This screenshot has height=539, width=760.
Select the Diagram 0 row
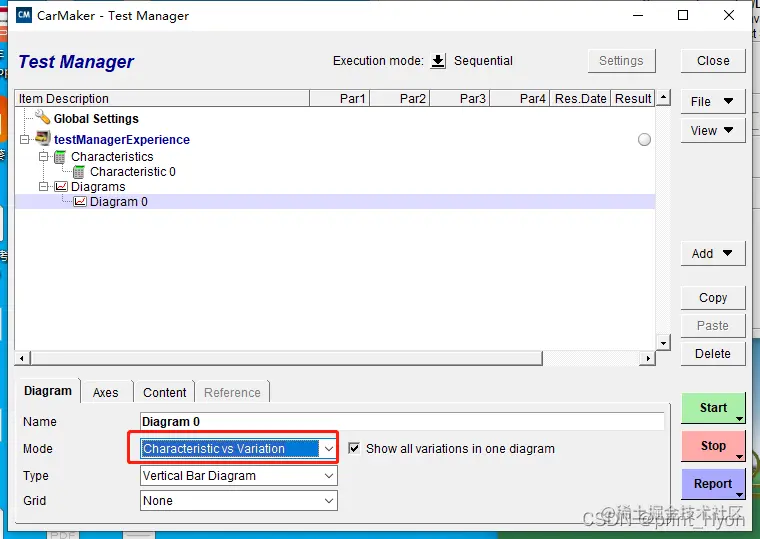click(x=335, y=202)
